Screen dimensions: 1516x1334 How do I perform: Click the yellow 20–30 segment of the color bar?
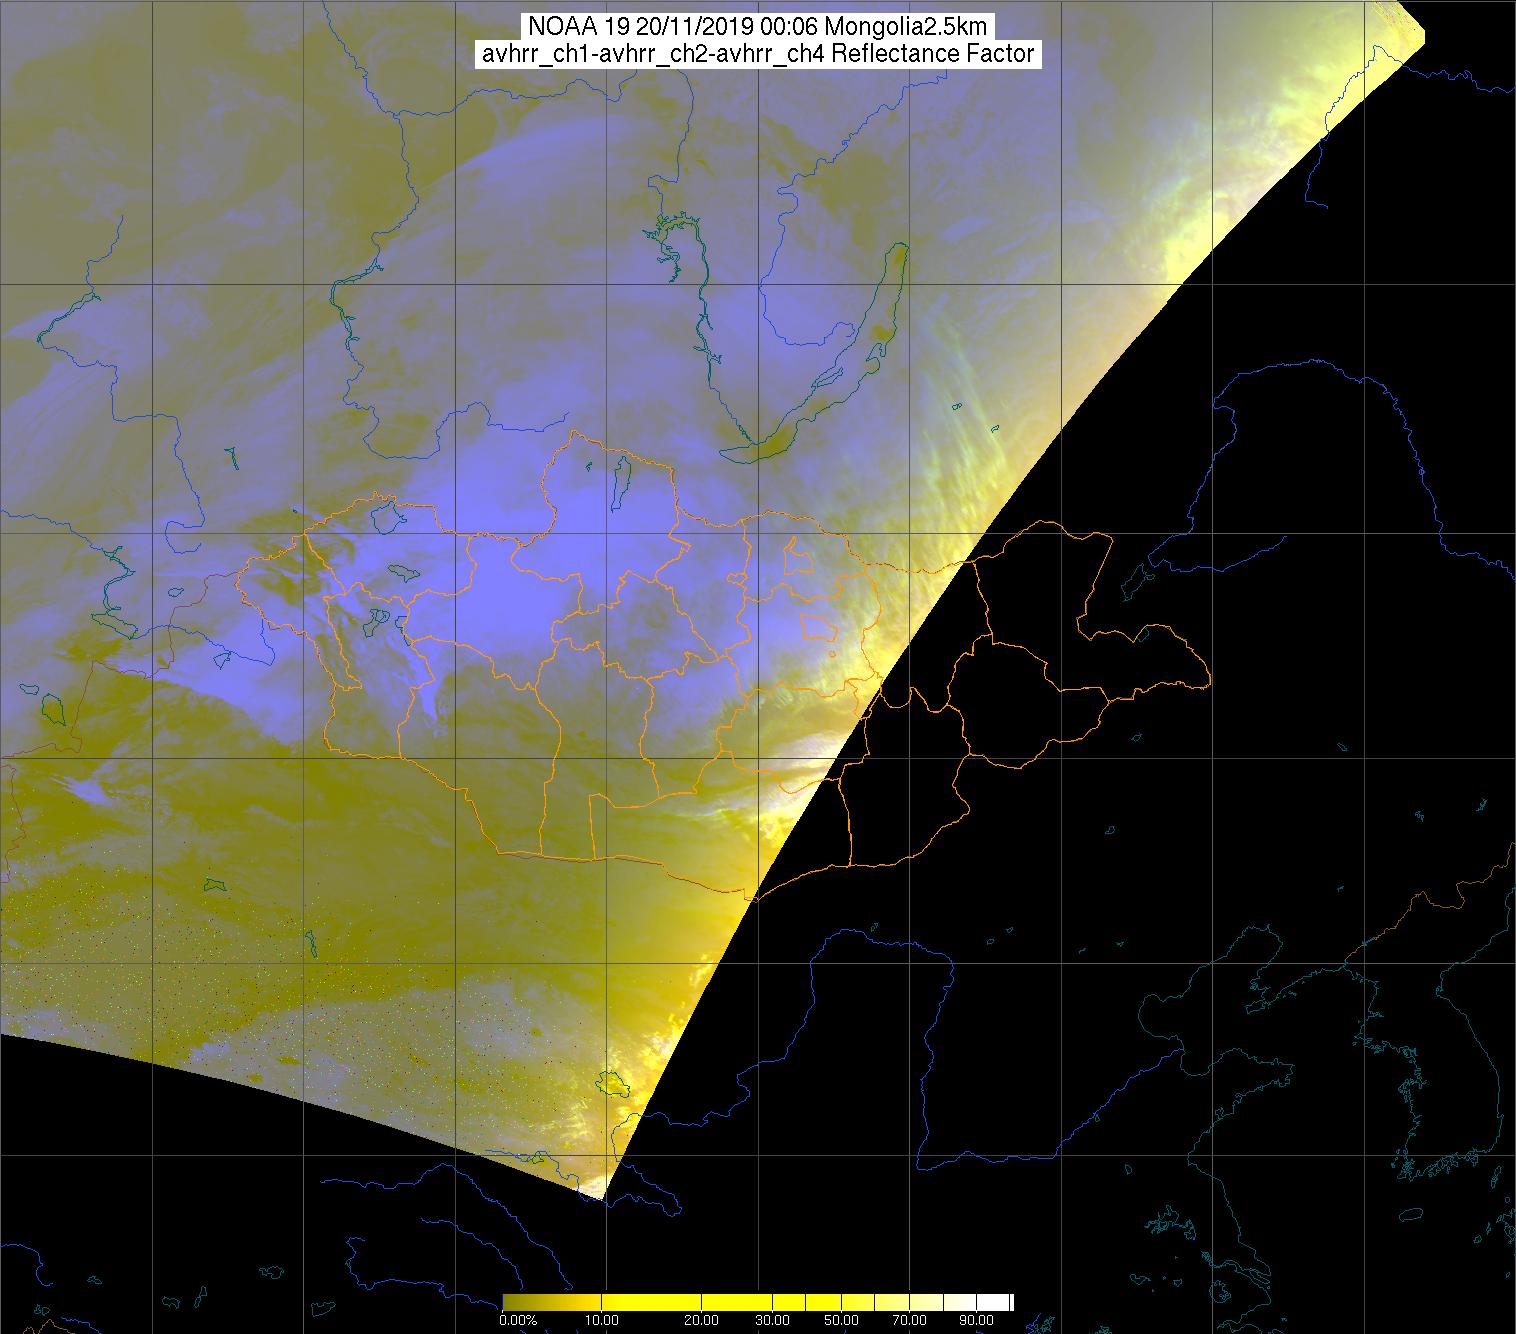coord(736,1302)
